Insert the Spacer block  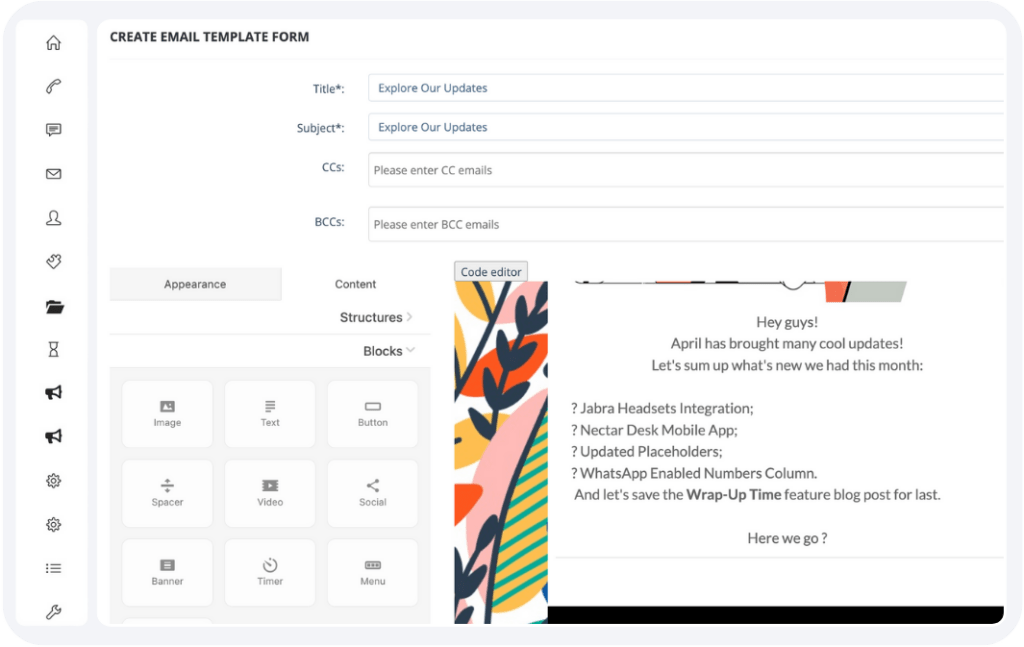166,492
